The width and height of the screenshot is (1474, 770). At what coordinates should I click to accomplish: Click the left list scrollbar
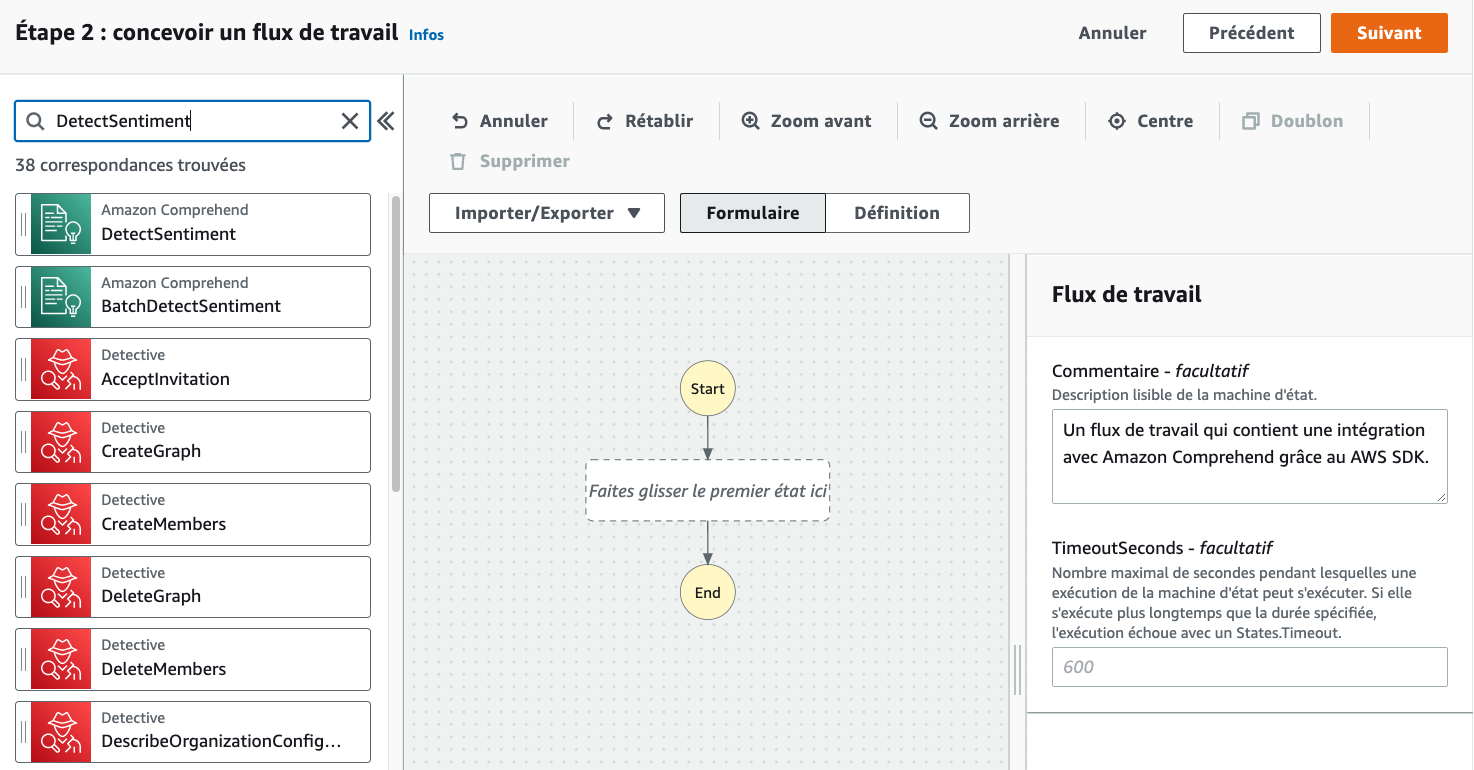tap(396, 343)
